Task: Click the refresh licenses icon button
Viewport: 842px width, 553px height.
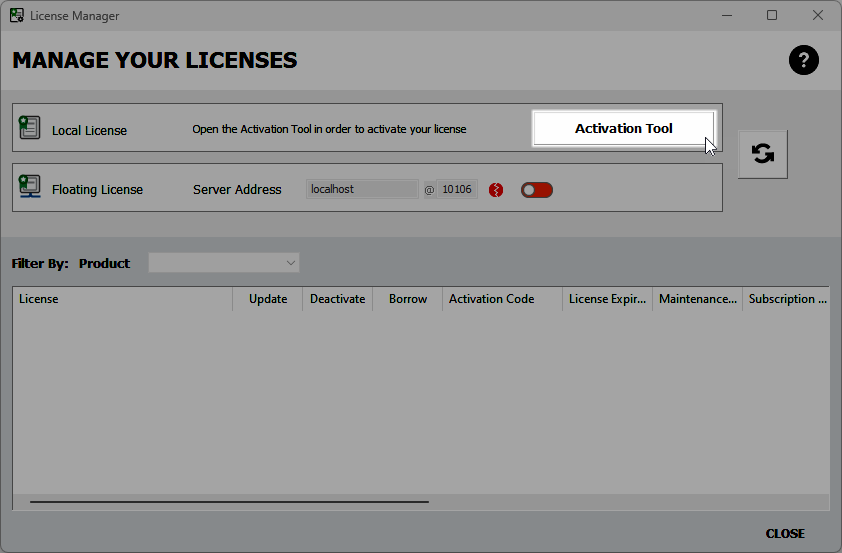Action: tap(762, 154)
